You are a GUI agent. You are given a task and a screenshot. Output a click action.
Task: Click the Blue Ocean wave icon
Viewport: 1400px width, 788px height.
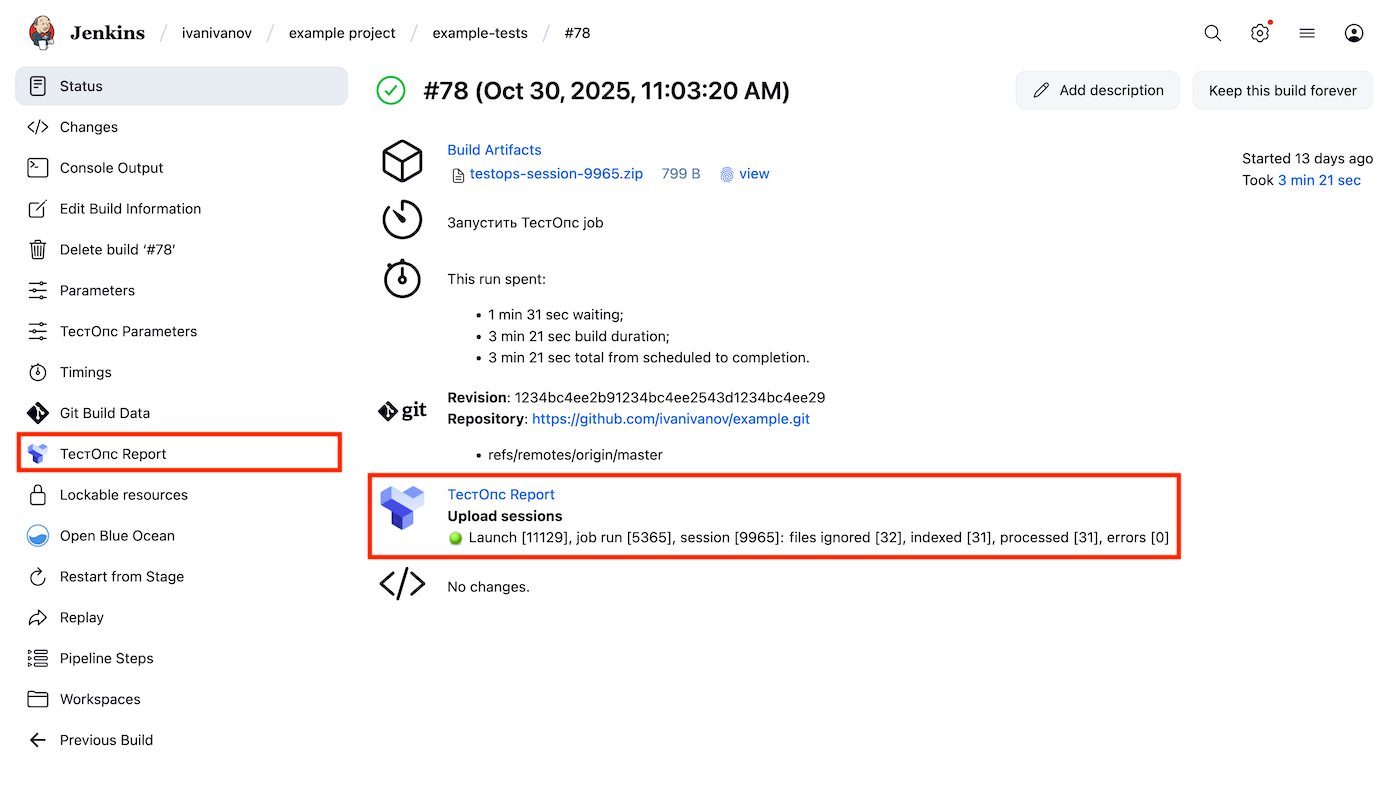38,536
